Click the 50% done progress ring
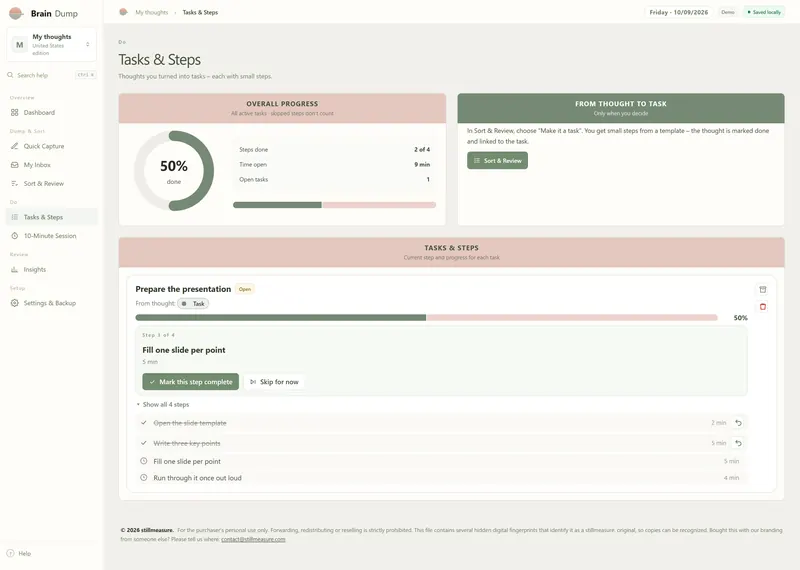Image resolution: width=800 pixels, height=570 pixels. pyautogui.click(x=173, y=171)
